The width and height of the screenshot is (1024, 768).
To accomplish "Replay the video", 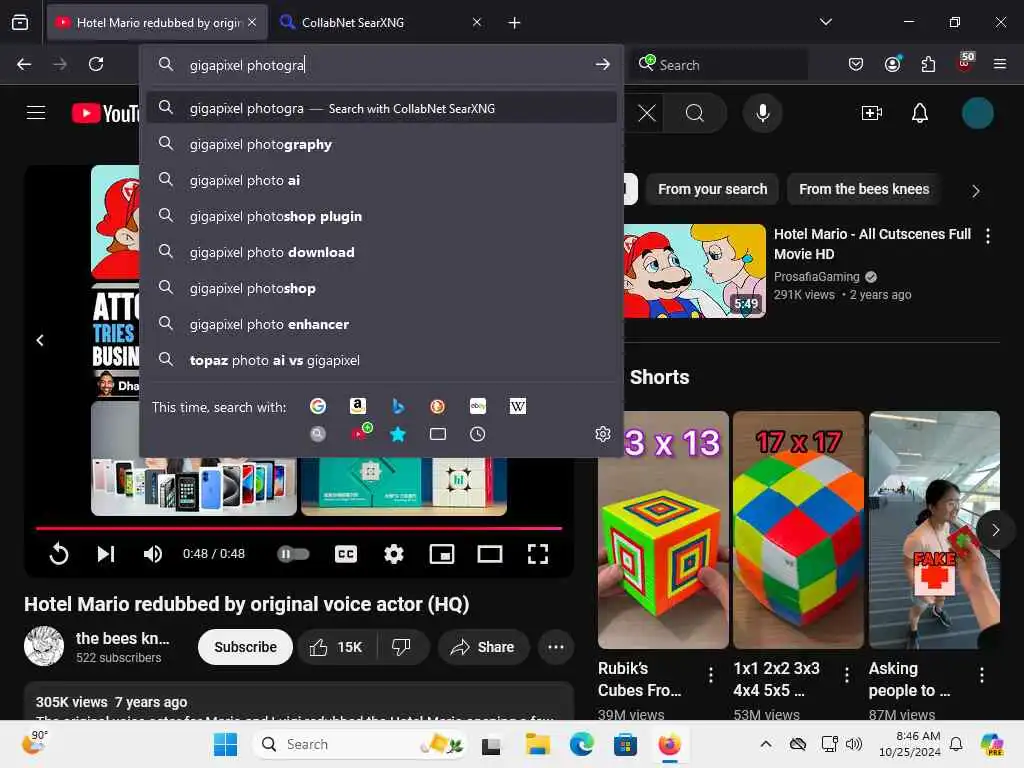I will (59, 554).
